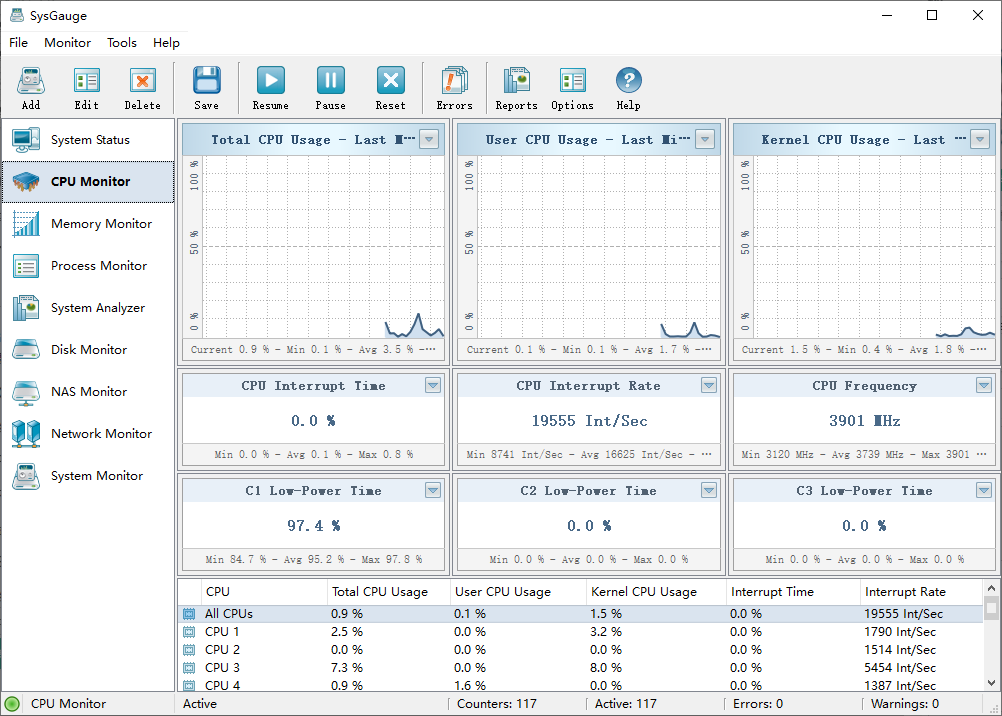Expand the Total CPU Usage dropdown arrow
Screen dimensions: 1002x716
coord(429,140)
